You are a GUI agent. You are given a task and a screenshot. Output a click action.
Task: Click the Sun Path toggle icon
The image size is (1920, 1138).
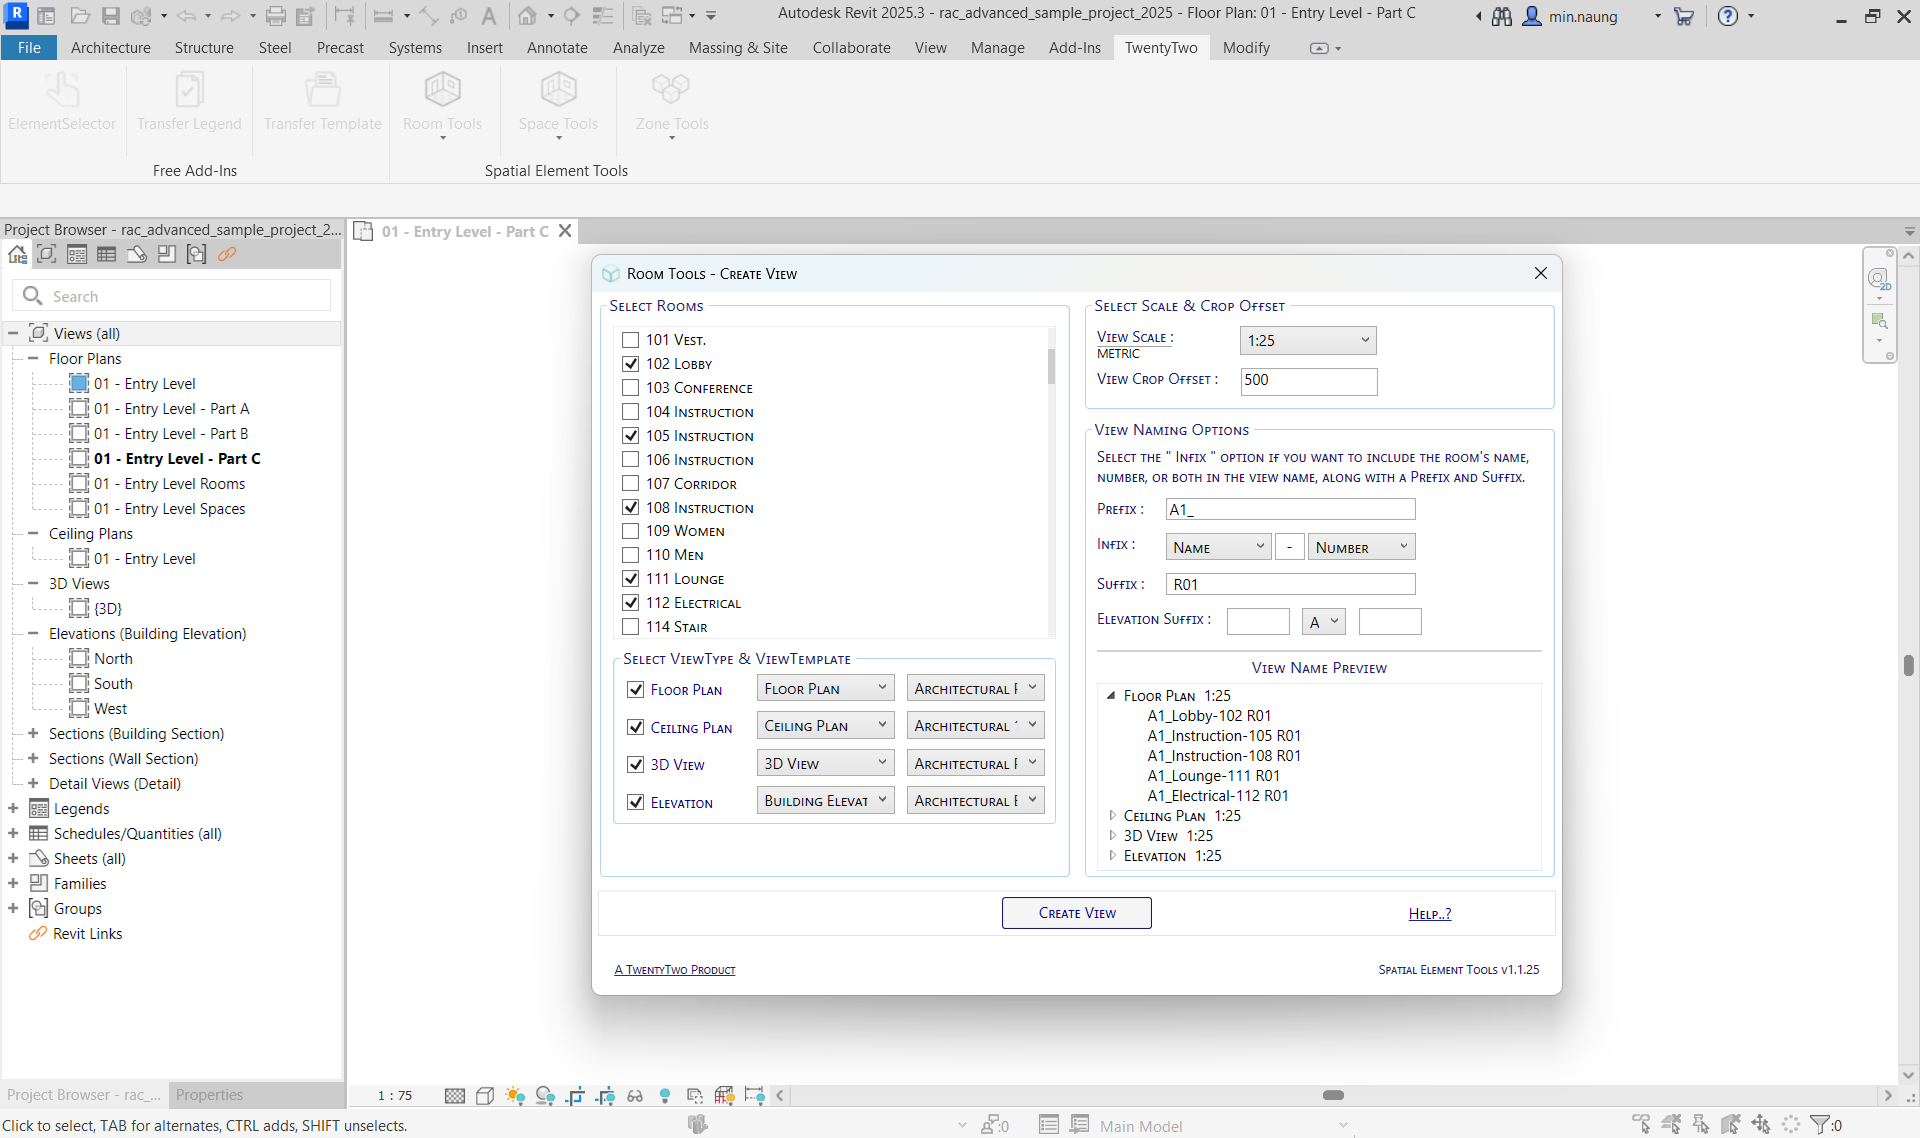pos(515,1096)
